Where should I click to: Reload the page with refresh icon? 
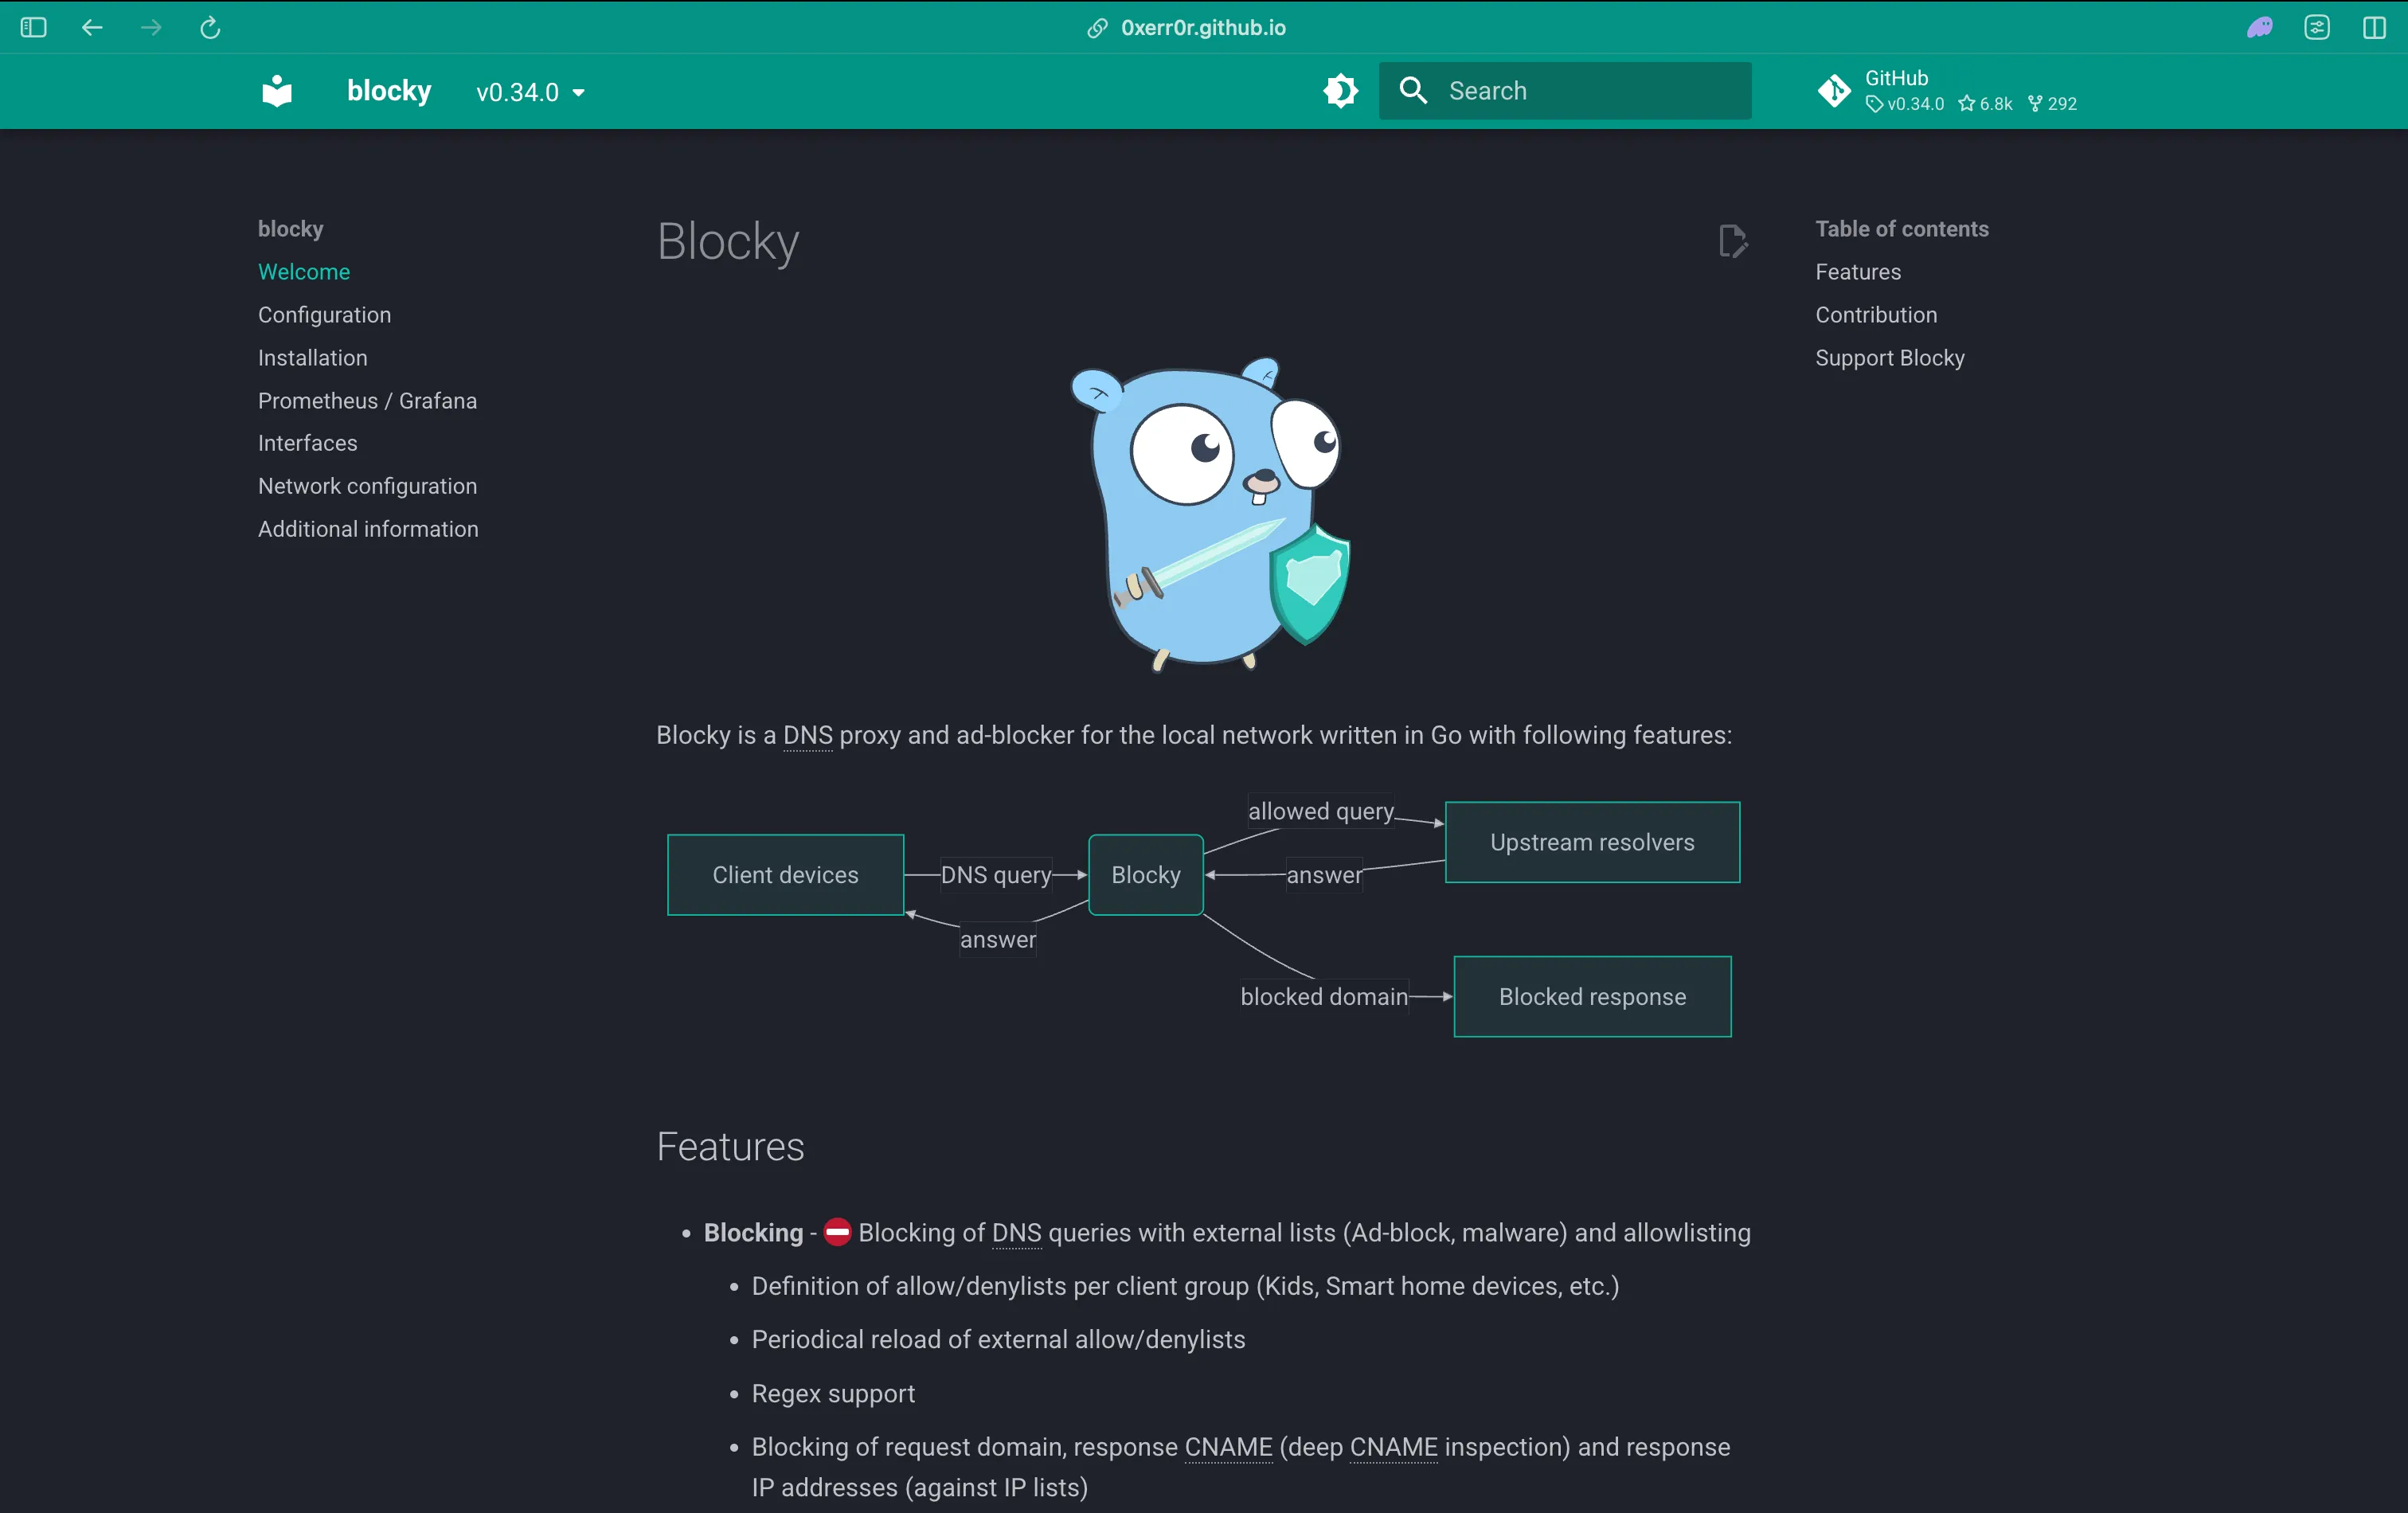pyautogui.click(x=210, y=27)
